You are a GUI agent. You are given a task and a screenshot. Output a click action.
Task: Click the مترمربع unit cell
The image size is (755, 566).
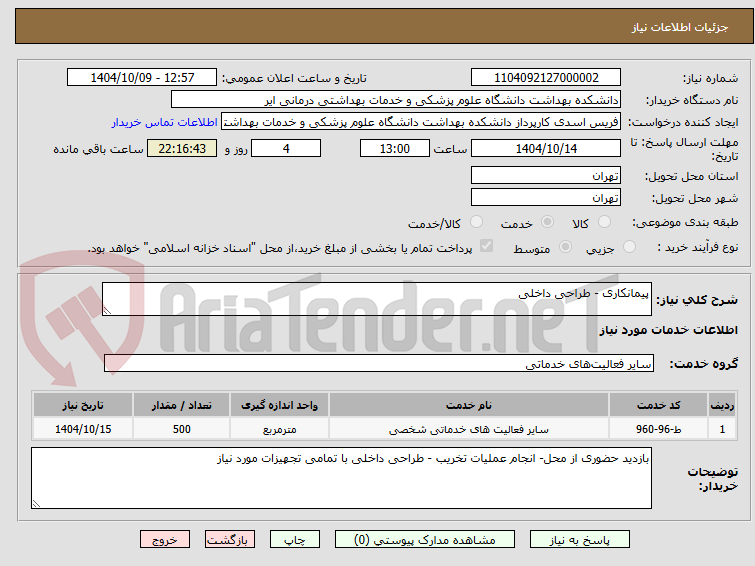tap(279, 429)
